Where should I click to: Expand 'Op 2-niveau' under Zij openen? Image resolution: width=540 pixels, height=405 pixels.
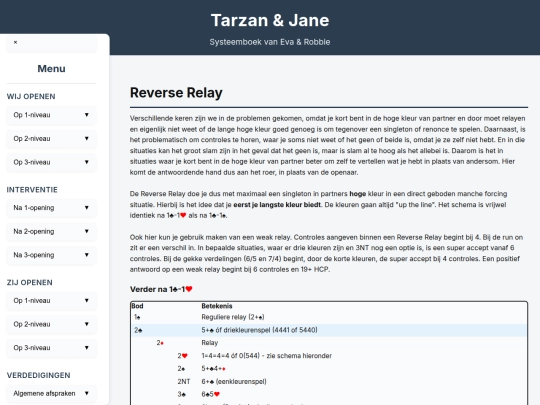51,324
